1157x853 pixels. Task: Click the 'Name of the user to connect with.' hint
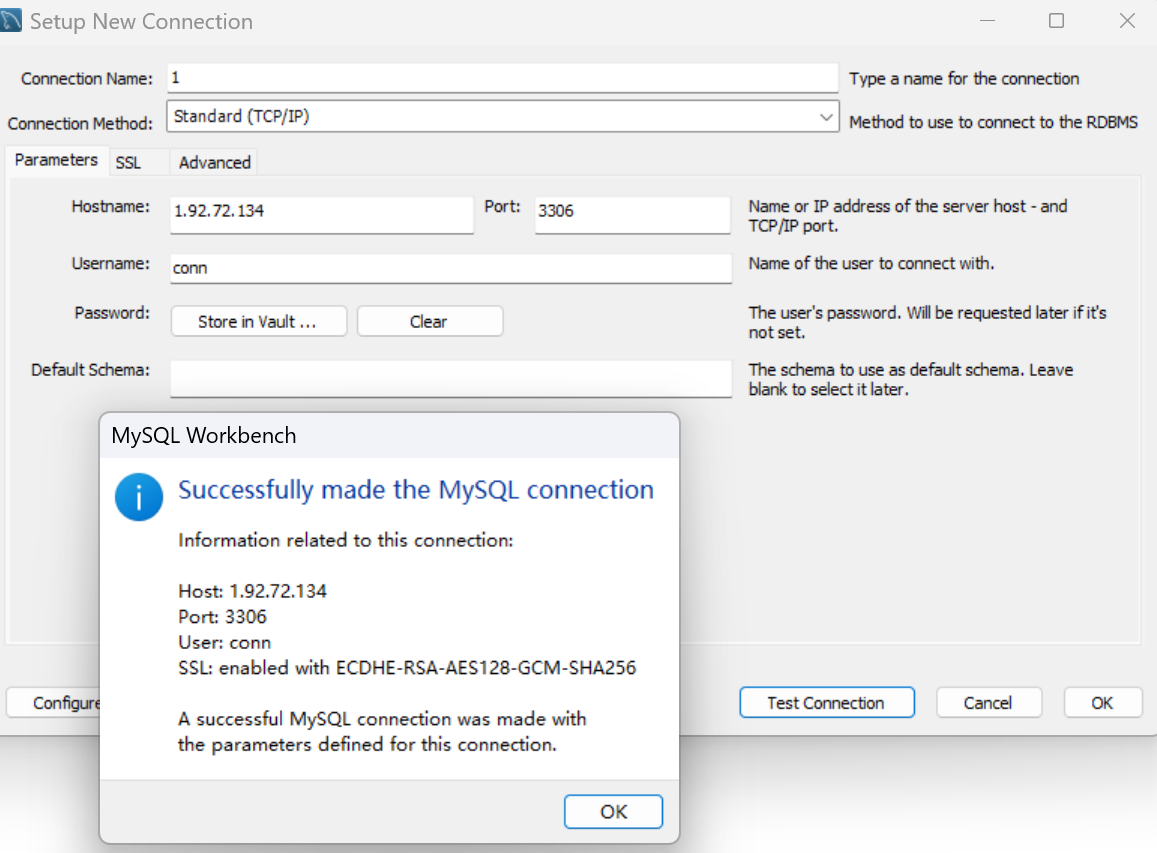[871, 263]
